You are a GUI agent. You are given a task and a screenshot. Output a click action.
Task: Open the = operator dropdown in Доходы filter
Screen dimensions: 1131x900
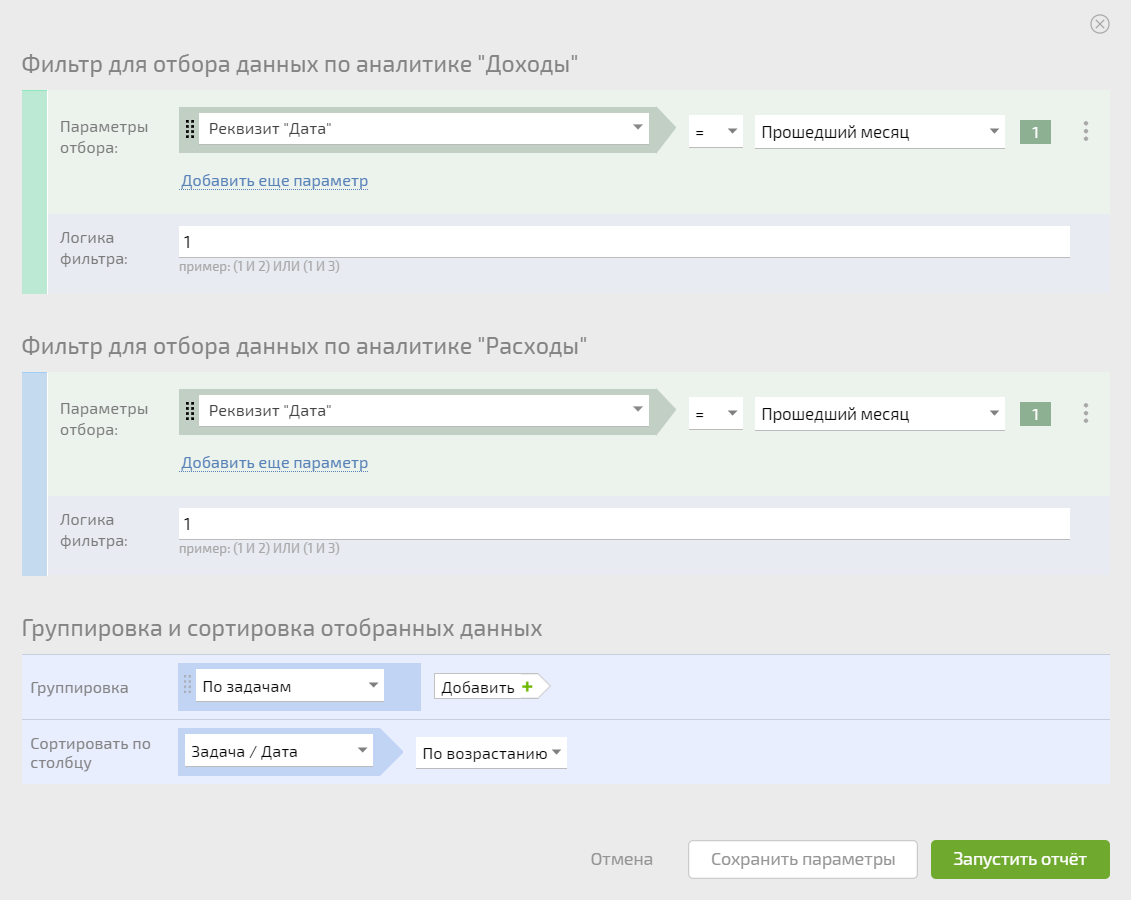click(x=716, y=132)
